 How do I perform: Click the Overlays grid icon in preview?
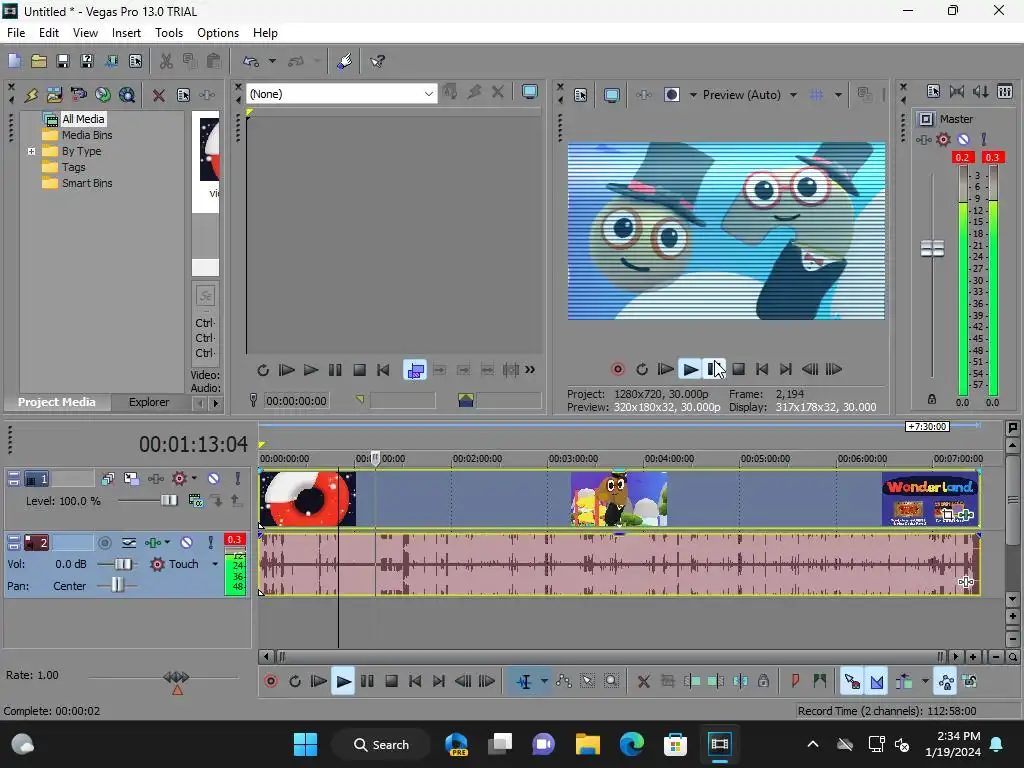point(816,95)
